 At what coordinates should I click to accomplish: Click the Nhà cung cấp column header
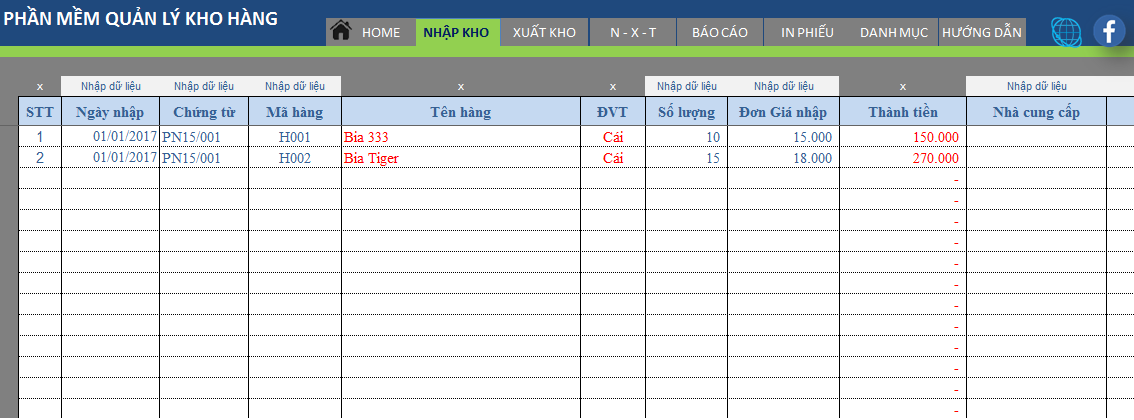[1036, 112]
